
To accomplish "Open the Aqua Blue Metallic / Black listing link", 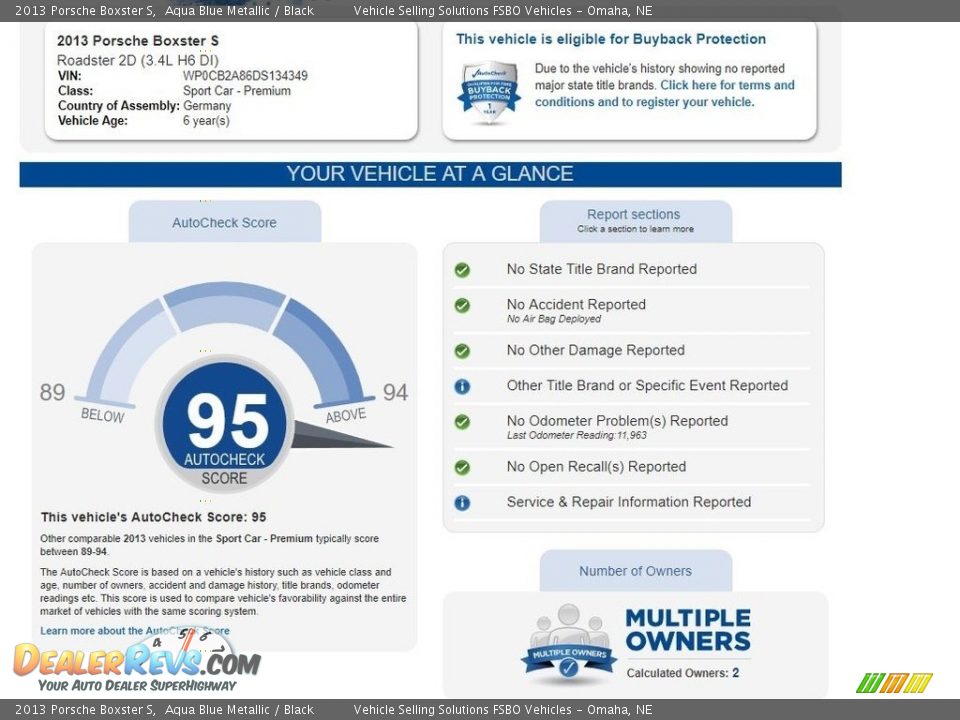I will 236,10.
